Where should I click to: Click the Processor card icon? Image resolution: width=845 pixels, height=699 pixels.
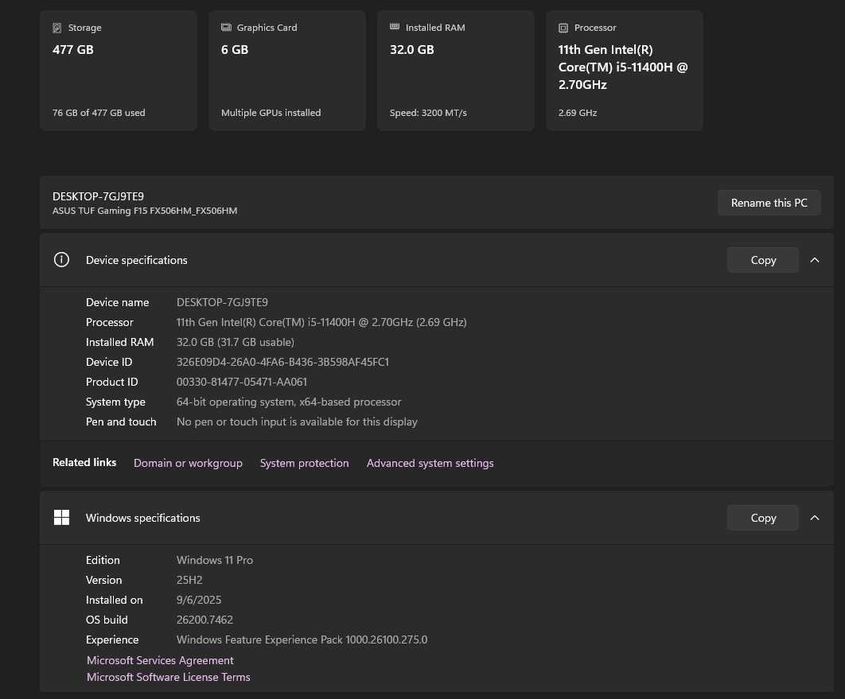point(564,28)
